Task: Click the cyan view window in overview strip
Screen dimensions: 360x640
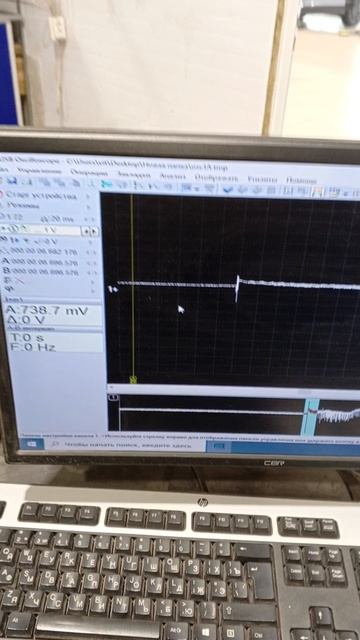Action: pos(310,417)
